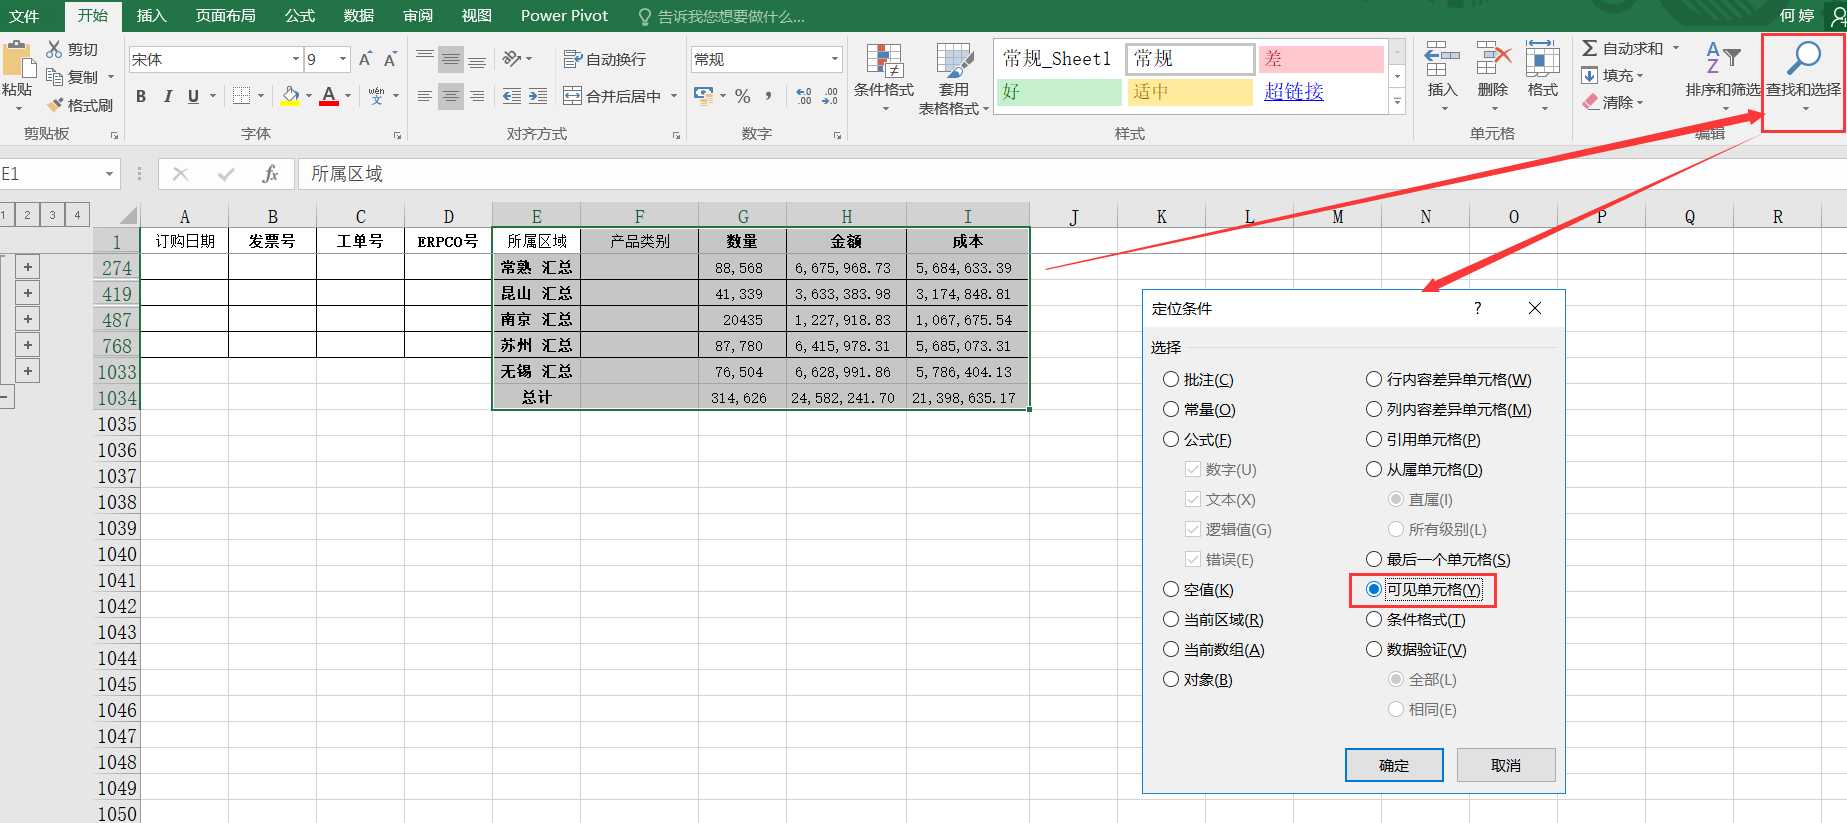Screen dimensions: 1847x823
Task: Switch to Power Pivot tab
Action: coord(564,16)
